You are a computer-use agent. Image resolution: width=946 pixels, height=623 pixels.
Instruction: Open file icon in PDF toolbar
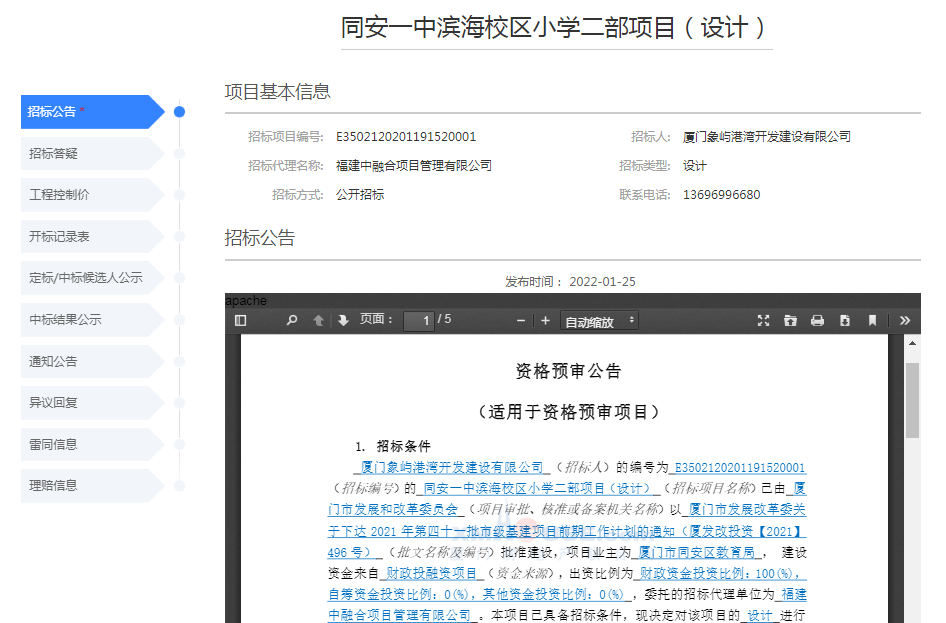790,320
